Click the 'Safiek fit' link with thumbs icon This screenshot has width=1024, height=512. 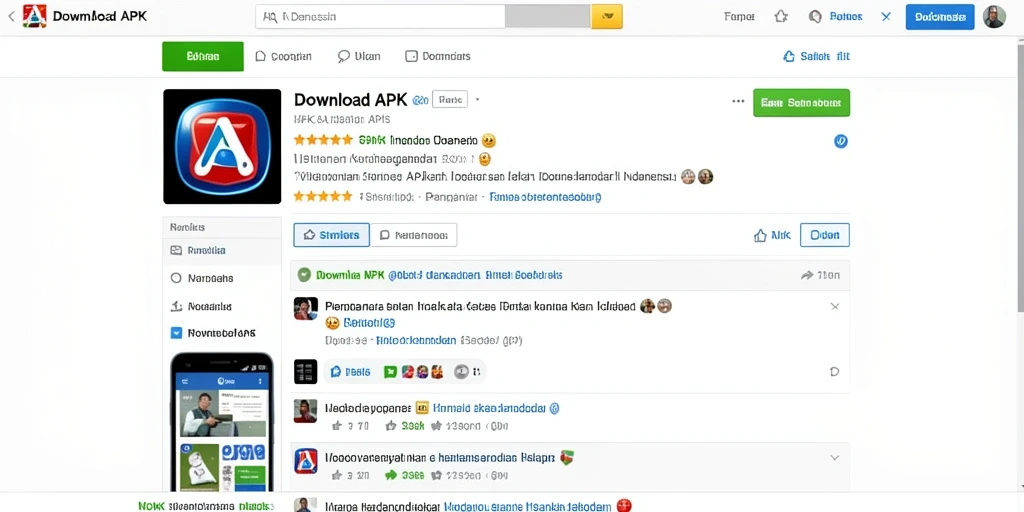[816, 56]
